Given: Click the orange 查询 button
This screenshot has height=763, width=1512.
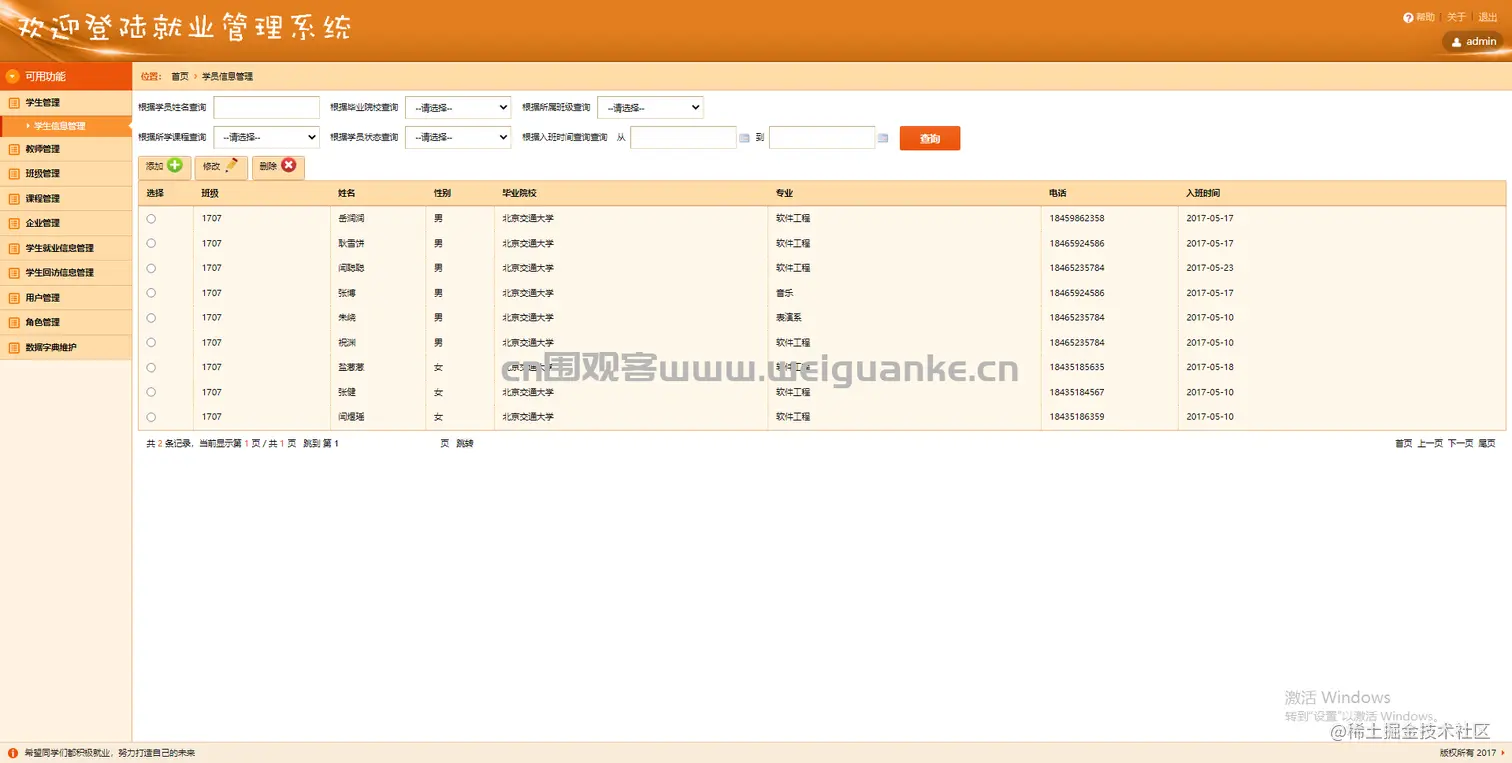Looking at the screenshot, I should click(930, 138).
